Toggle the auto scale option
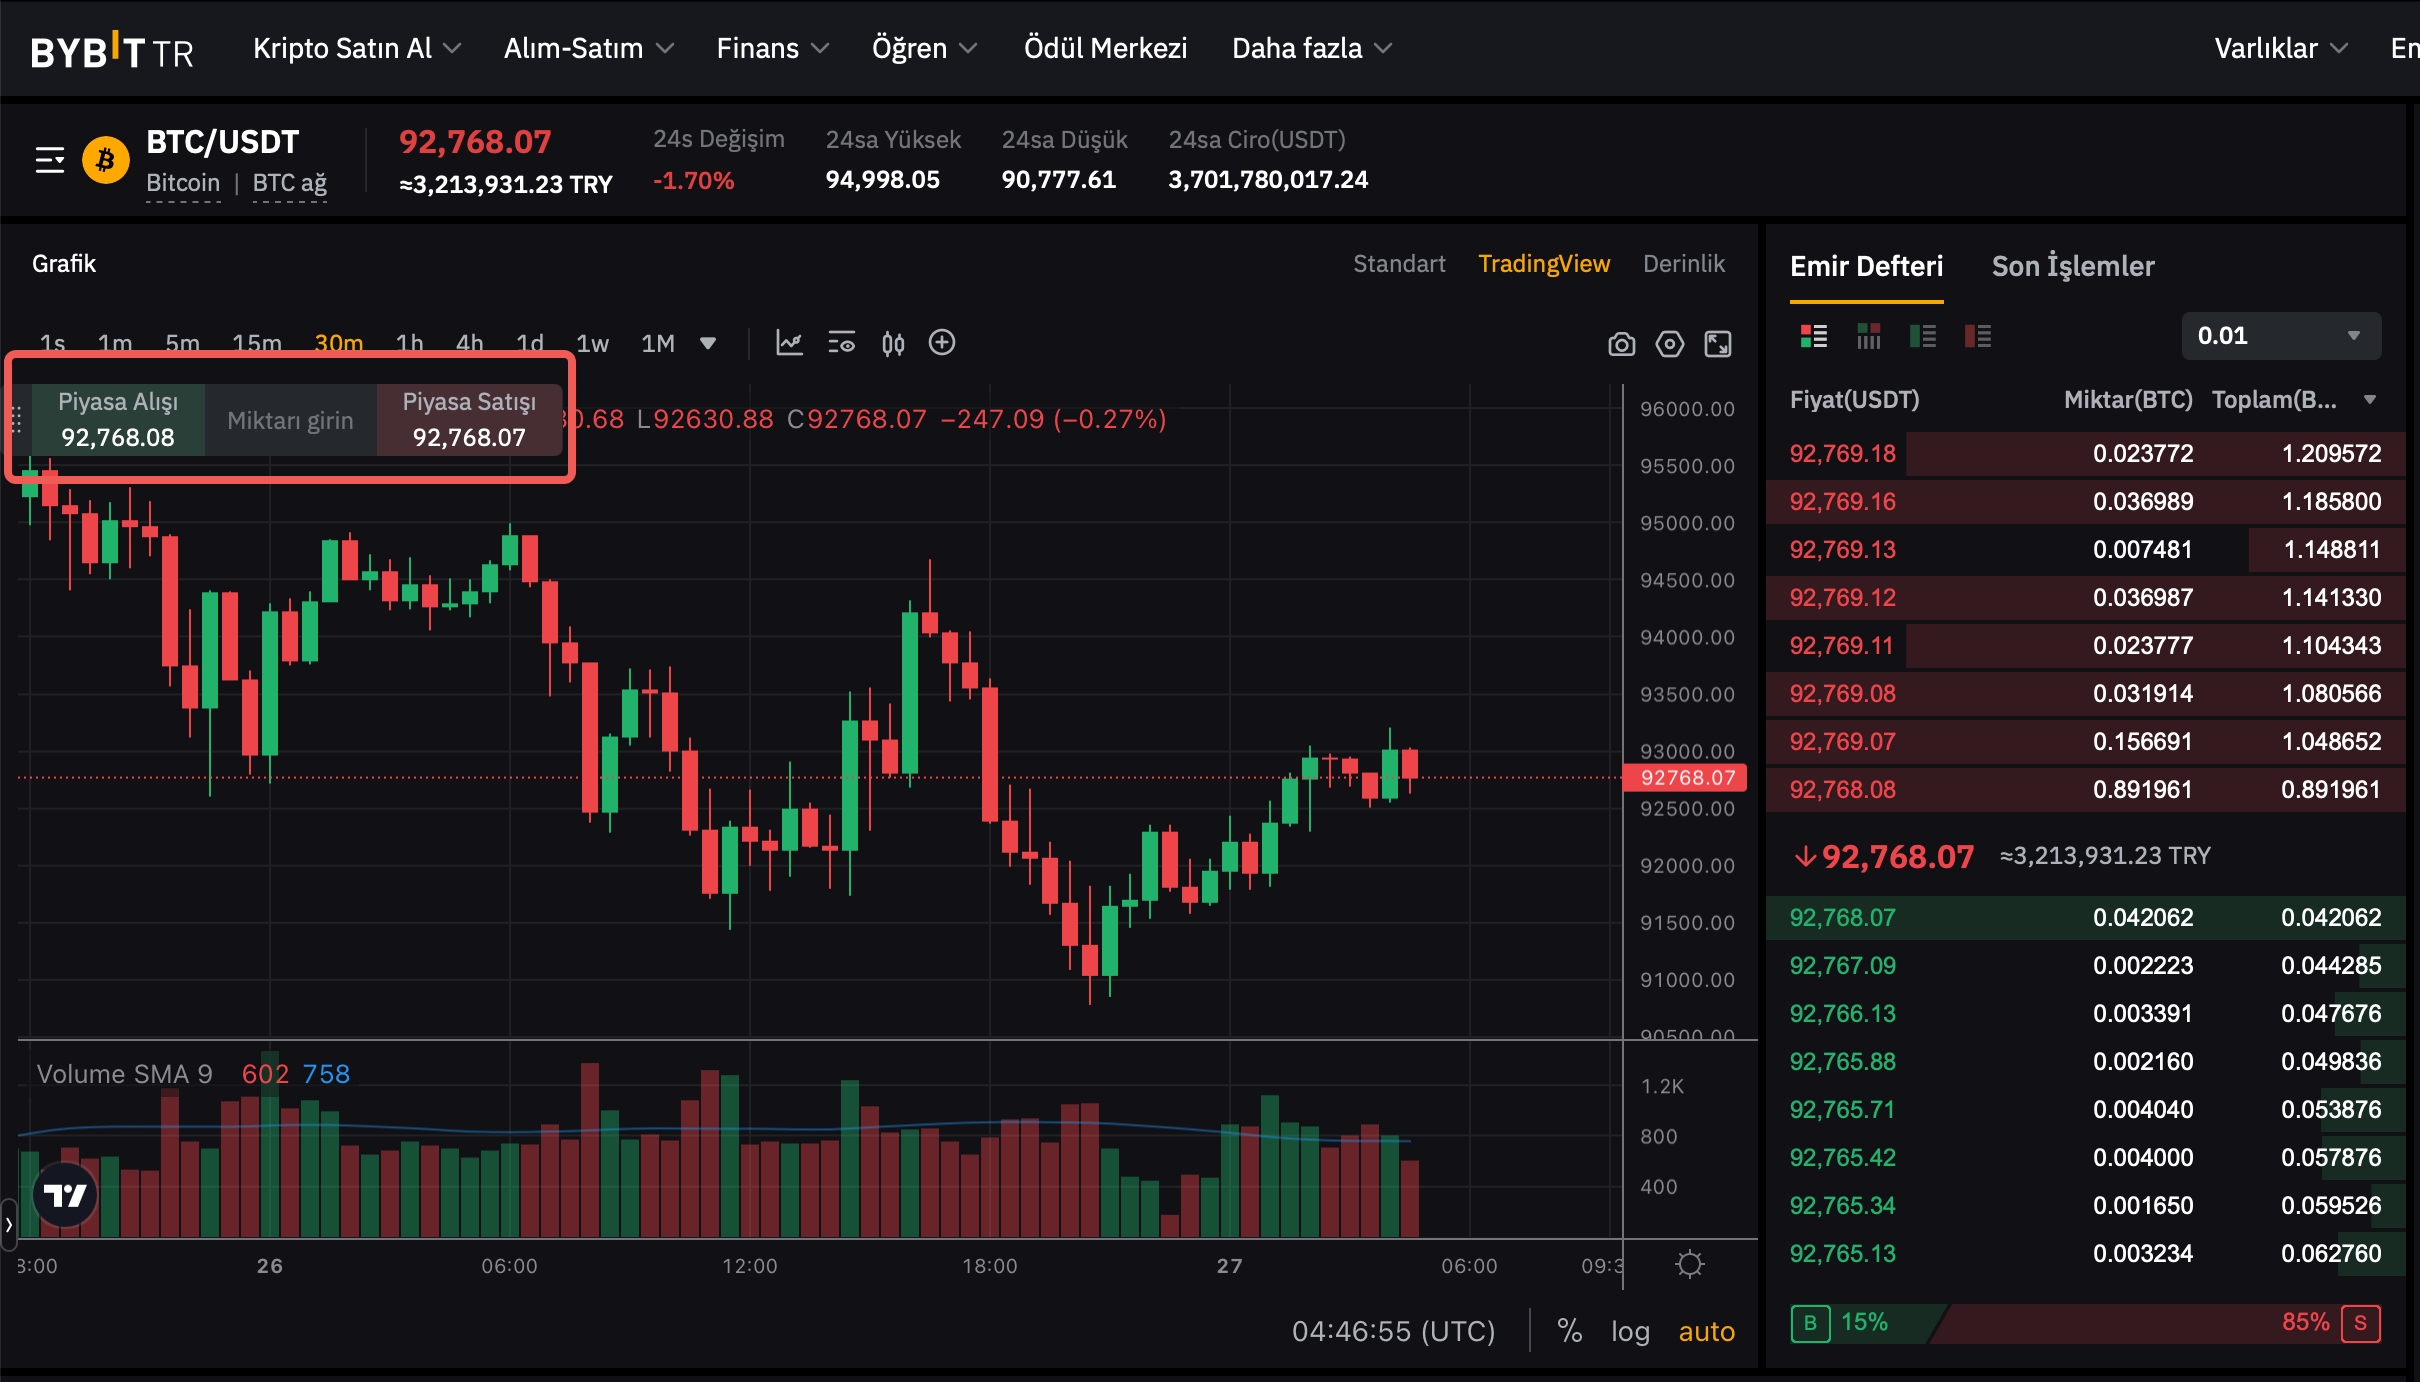Image resolution: width=2420 pixels, height=1382 pixels. click(x=1706, y=1331)
